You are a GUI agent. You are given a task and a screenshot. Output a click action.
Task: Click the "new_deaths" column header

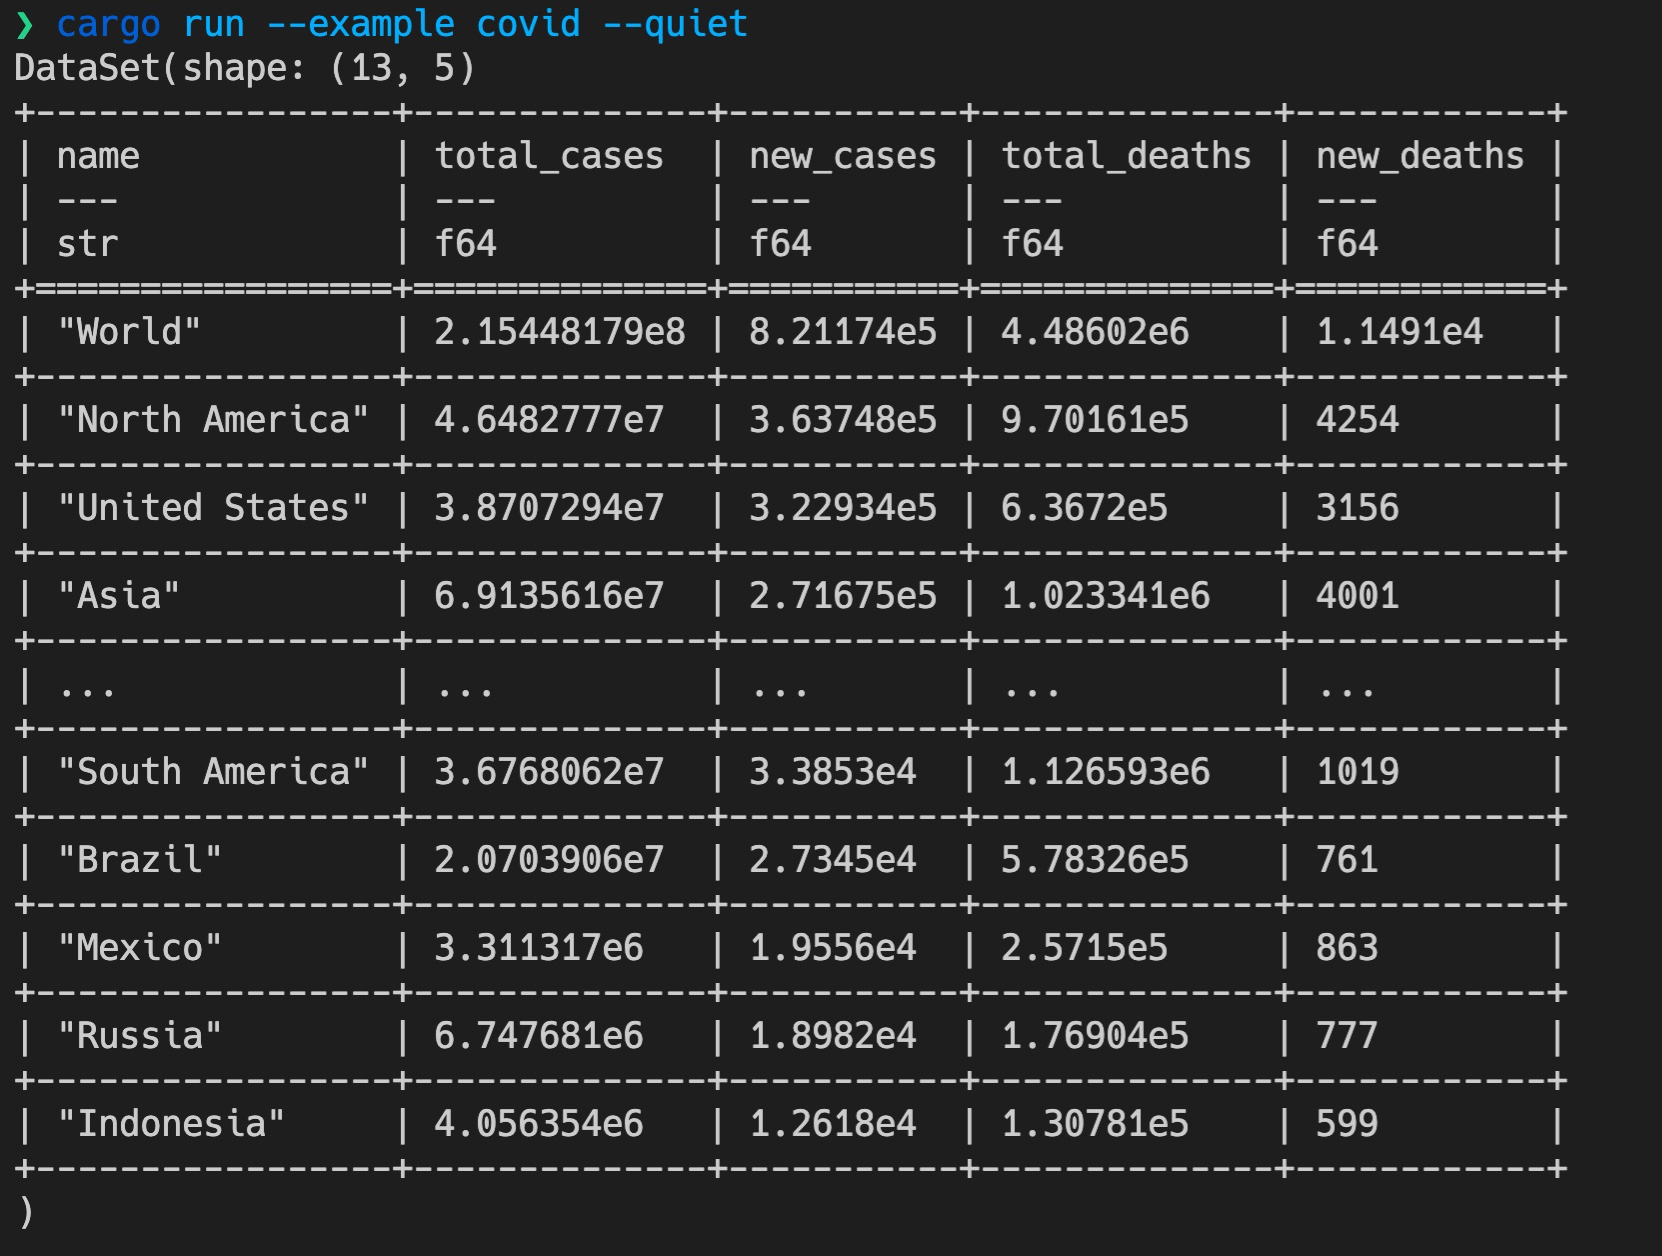(1419, 156)
